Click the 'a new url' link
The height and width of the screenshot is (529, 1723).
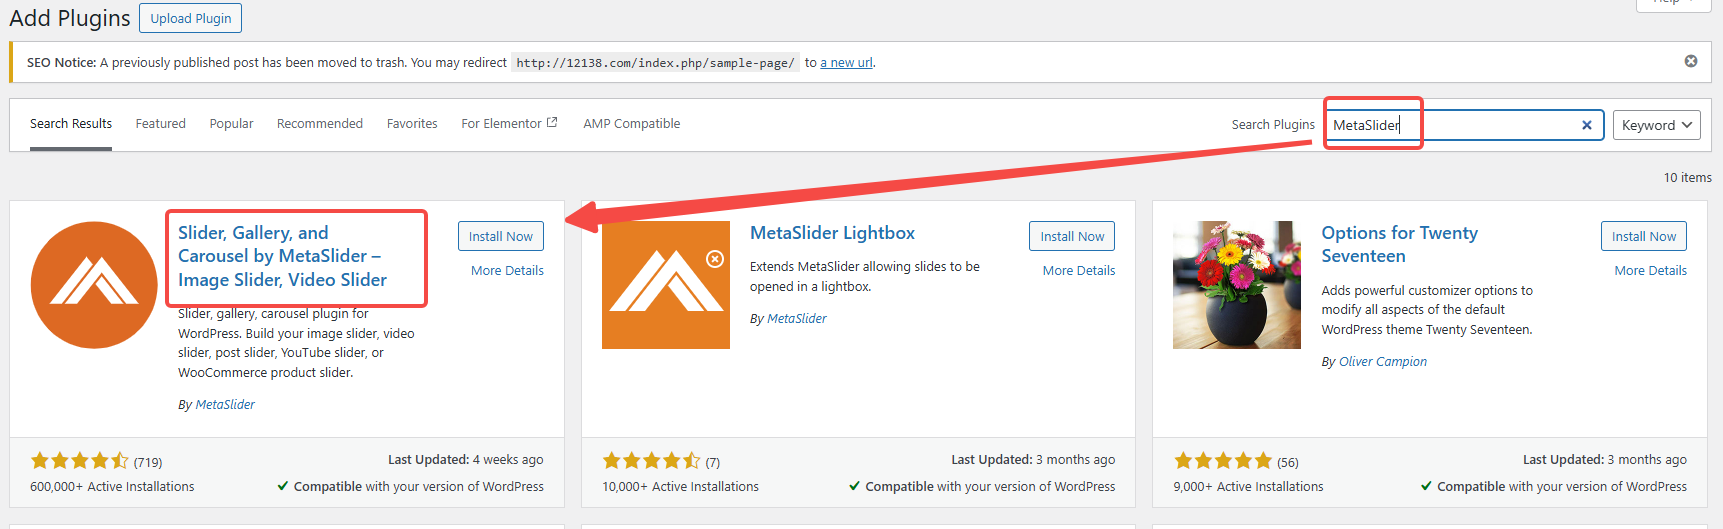(846, 62)
